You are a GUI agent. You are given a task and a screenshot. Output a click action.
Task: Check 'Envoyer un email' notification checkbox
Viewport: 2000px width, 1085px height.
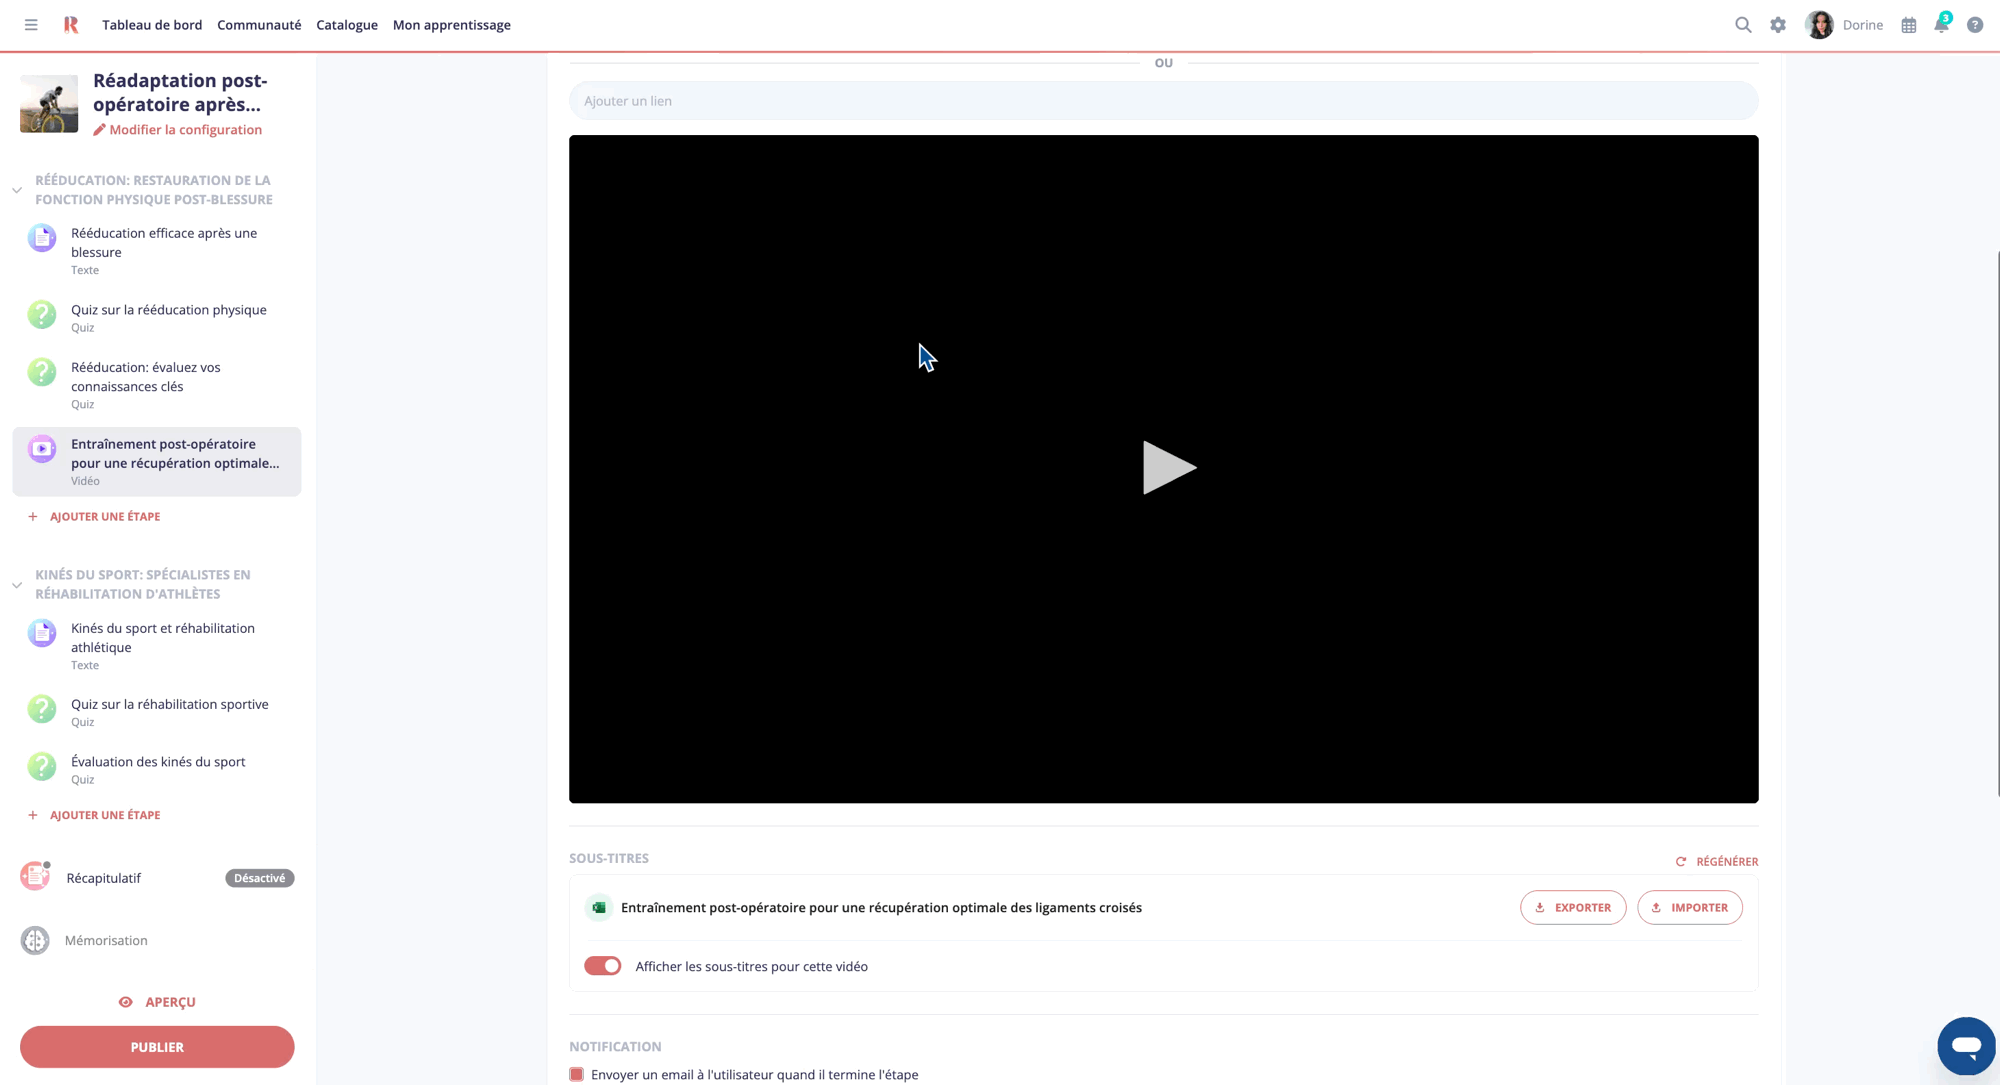[x=576, y=1073]
